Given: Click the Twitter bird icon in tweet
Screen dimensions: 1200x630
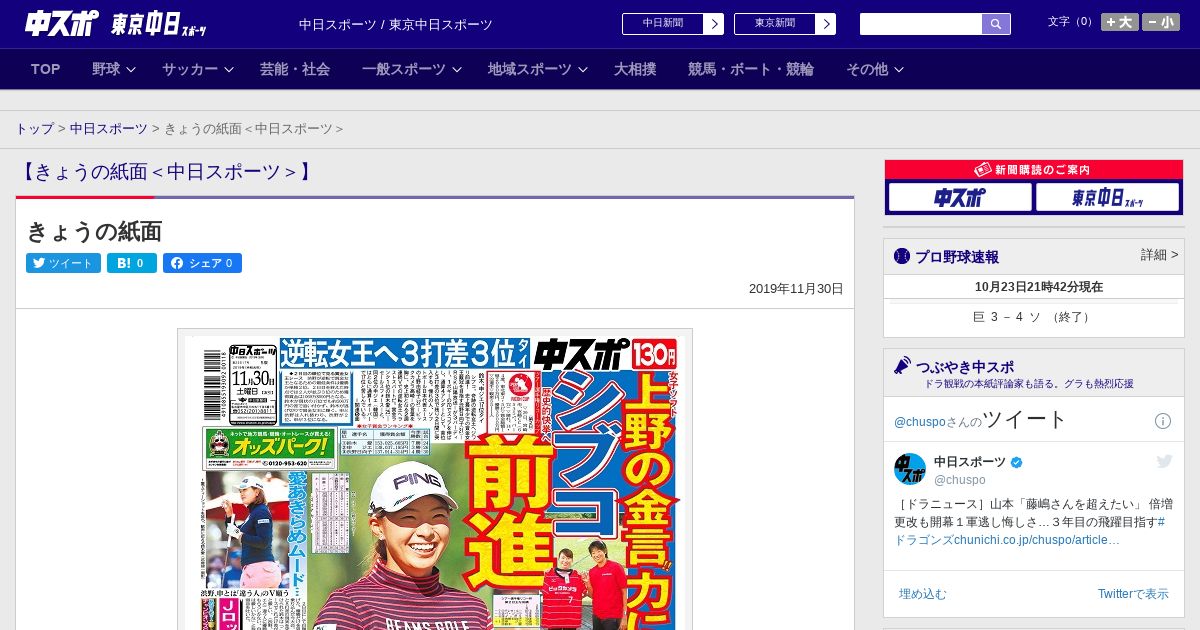Looking at the screenshot, I should pos(1164,461).
